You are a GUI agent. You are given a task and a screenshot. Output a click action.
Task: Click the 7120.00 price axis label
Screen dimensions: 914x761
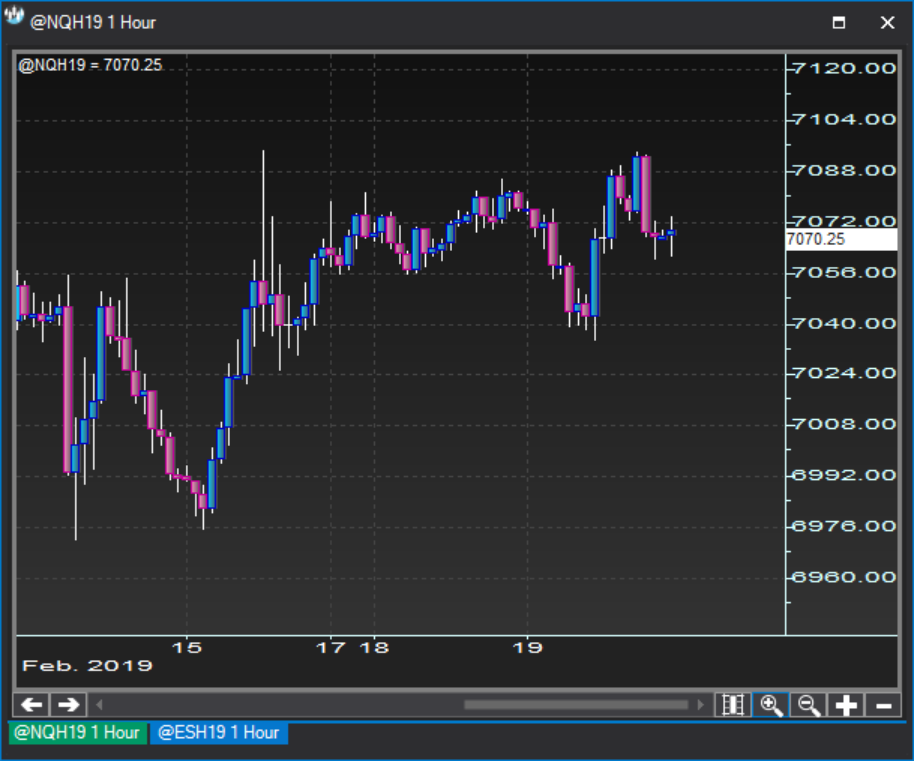pyautogui.click(x=845, y=68)
